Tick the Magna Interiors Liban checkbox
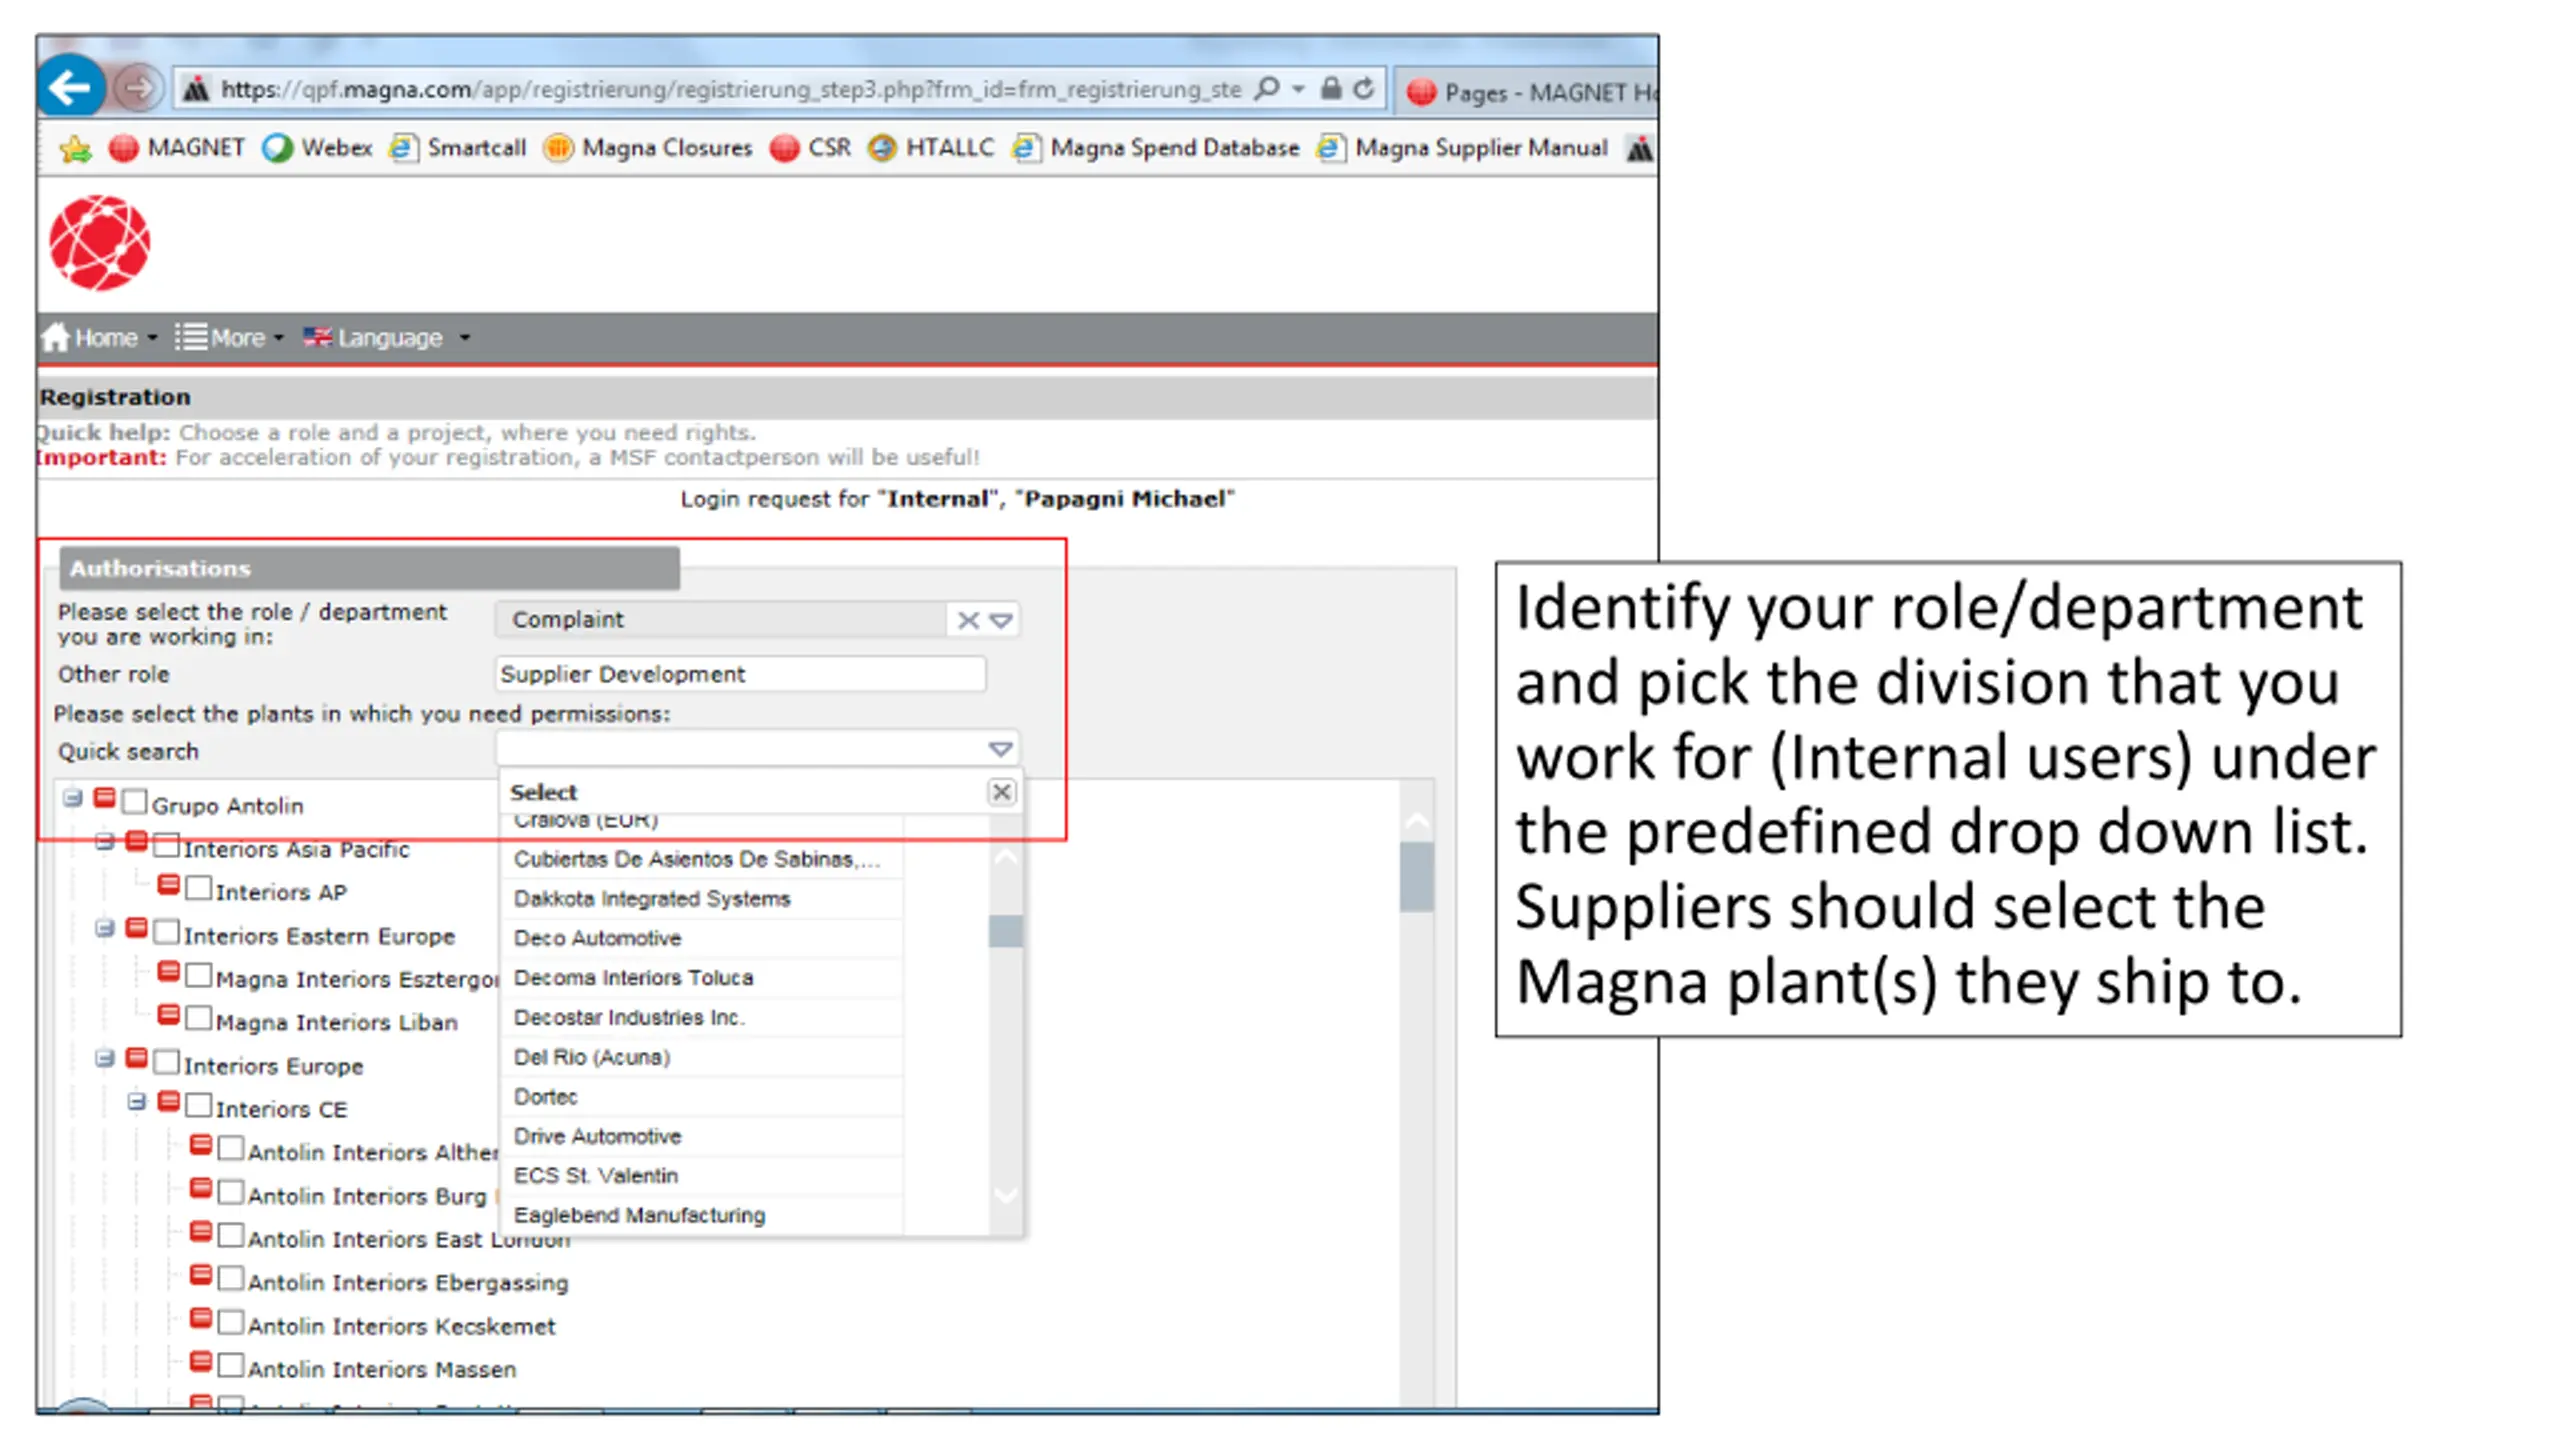The image size is (2560, 1440). (x=199, y=1018)
